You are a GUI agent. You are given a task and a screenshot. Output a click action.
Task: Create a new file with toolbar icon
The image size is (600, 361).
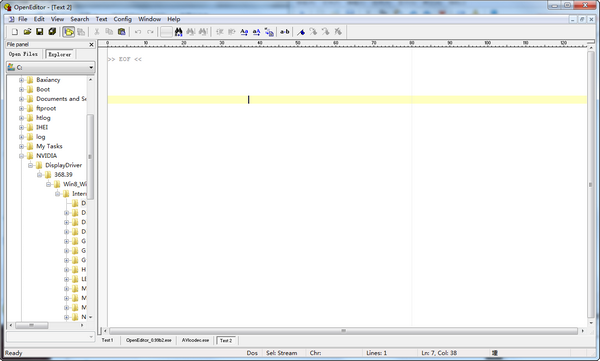15,32
